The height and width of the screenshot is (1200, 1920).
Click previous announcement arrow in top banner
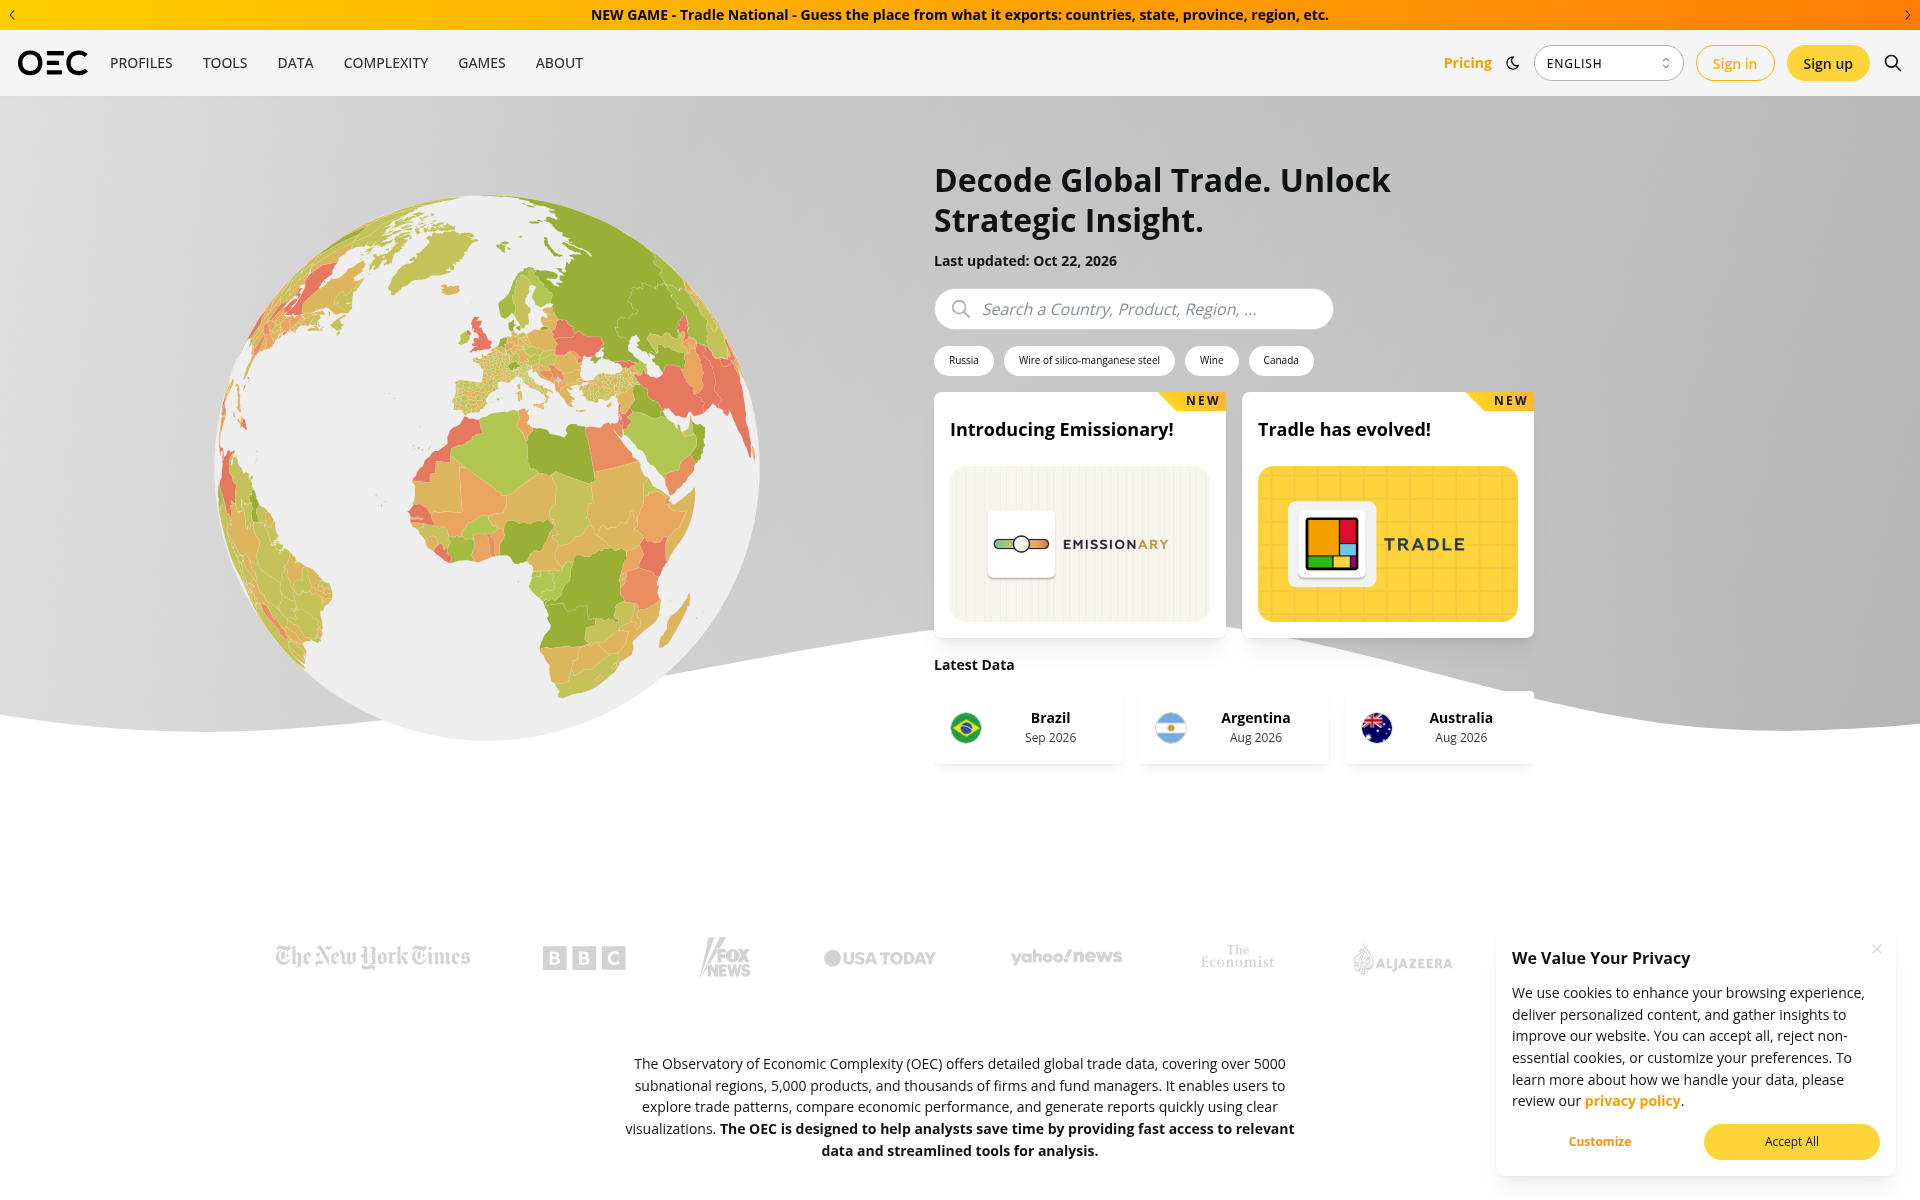point(12,15)
